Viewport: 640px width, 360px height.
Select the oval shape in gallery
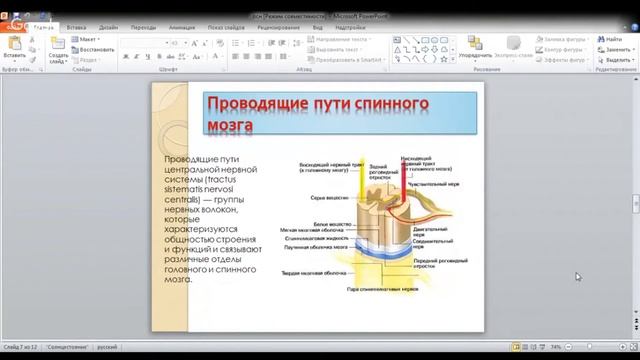pos(435,40)
